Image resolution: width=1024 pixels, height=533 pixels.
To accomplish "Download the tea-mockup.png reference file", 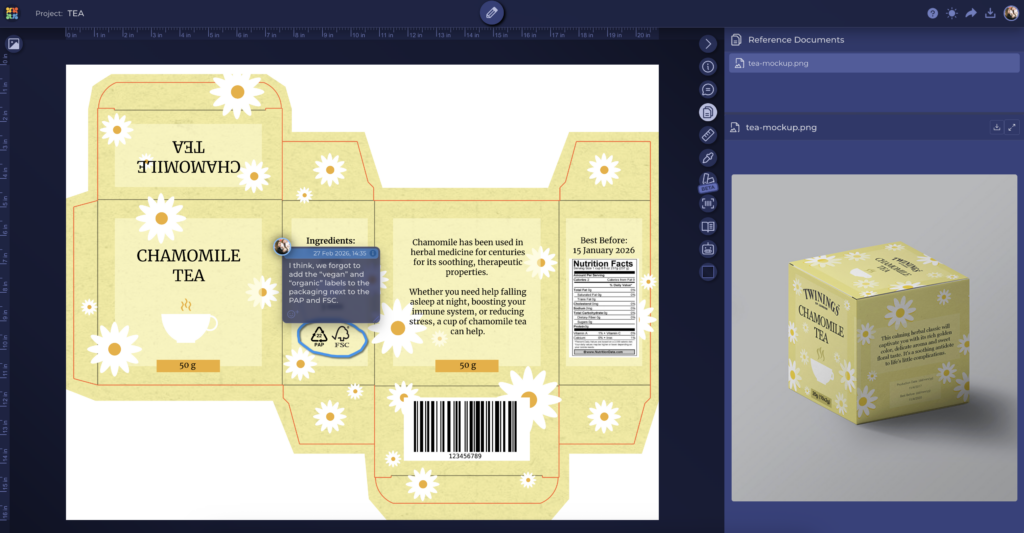I will point(997,127).
